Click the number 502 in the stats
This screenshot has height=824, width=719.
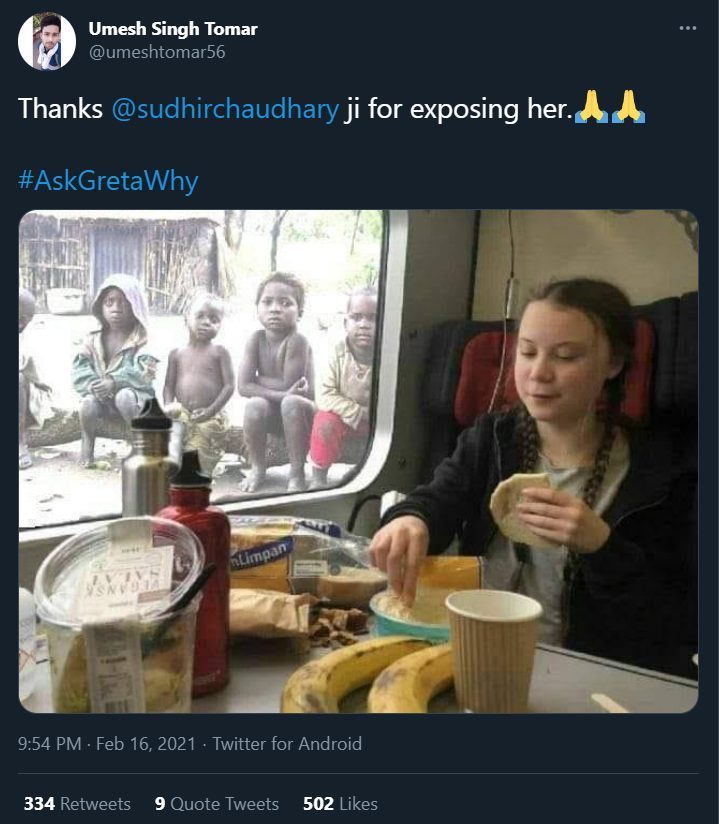(318, 804)
